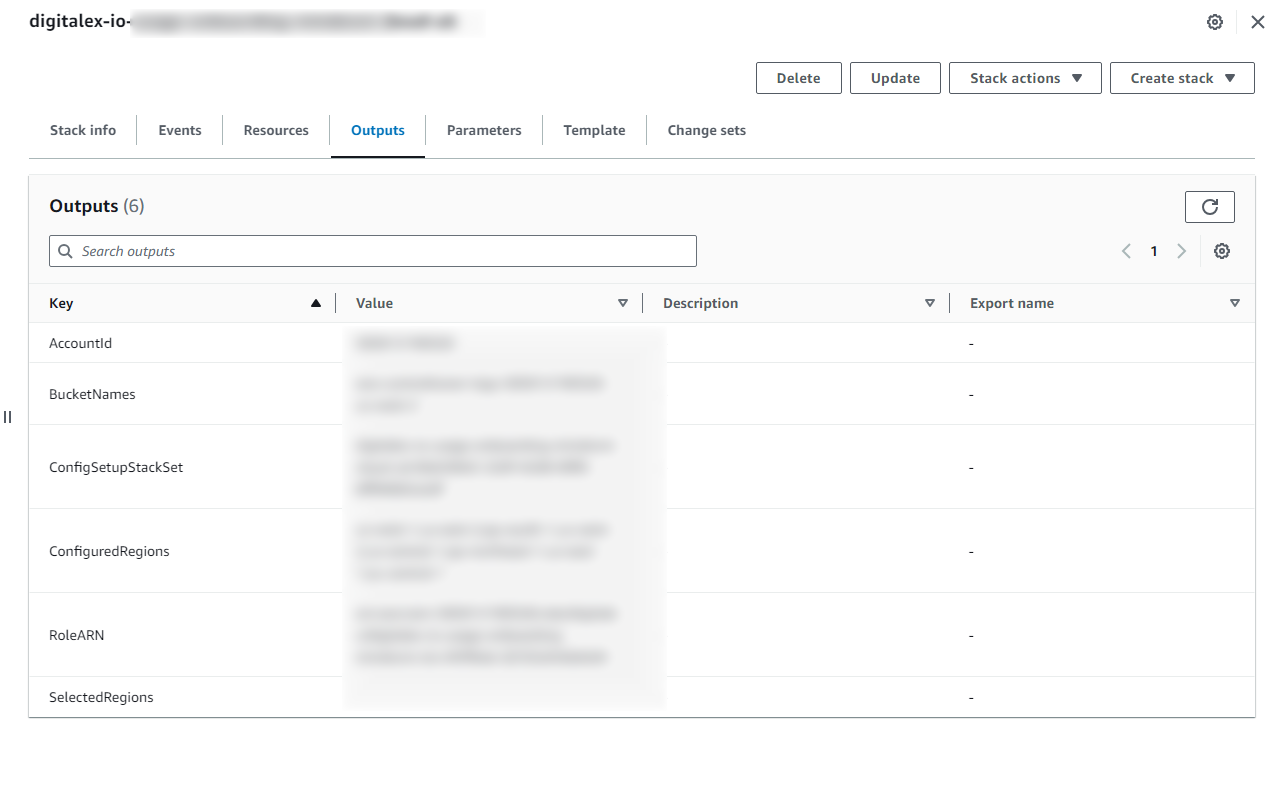Open the Resources tab
This screenshot has width=1279, height=804.
[x=276, y=130]
